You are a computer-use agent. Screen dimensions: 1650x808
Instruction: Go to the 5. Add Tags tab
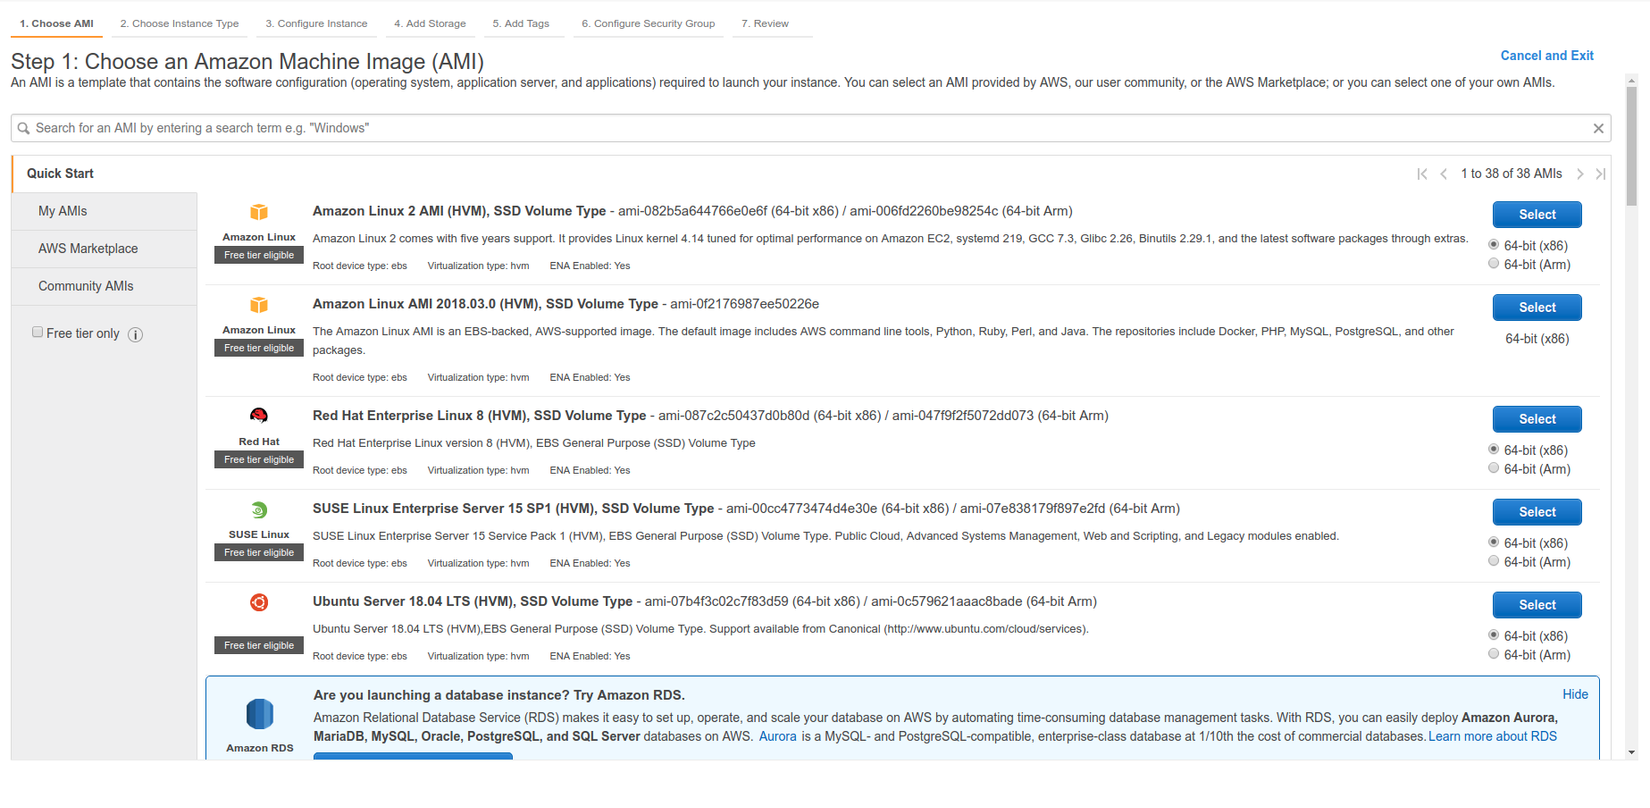coord(521,24)
